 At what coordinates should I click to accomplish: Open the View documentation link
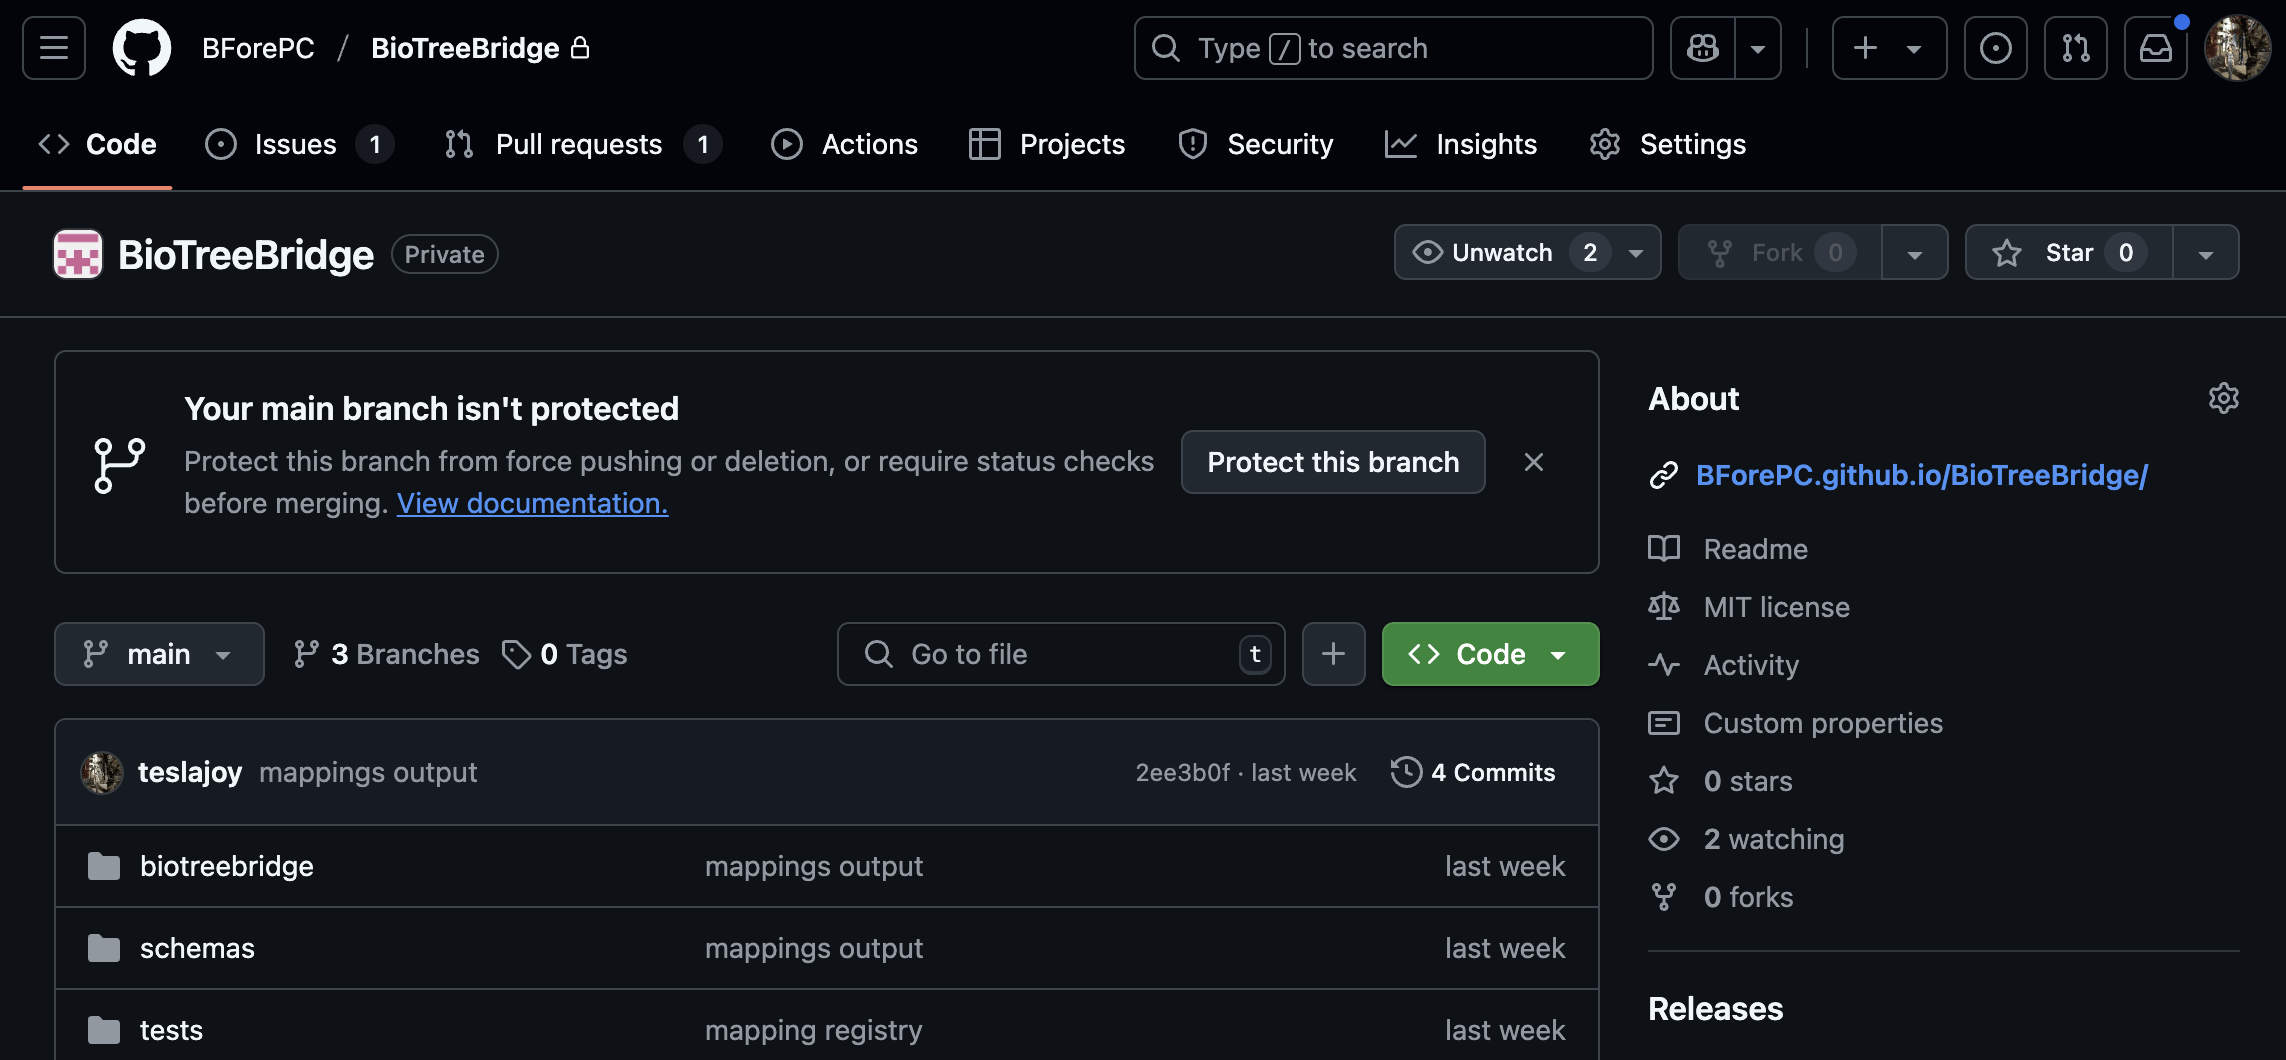click(532, 503)
